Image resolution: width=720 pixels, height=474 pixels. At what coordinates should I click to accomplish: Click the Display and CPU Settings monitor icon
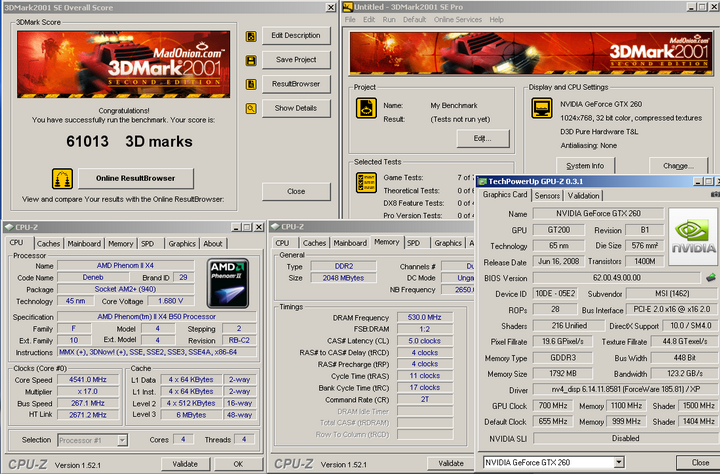tap(541, 109)
